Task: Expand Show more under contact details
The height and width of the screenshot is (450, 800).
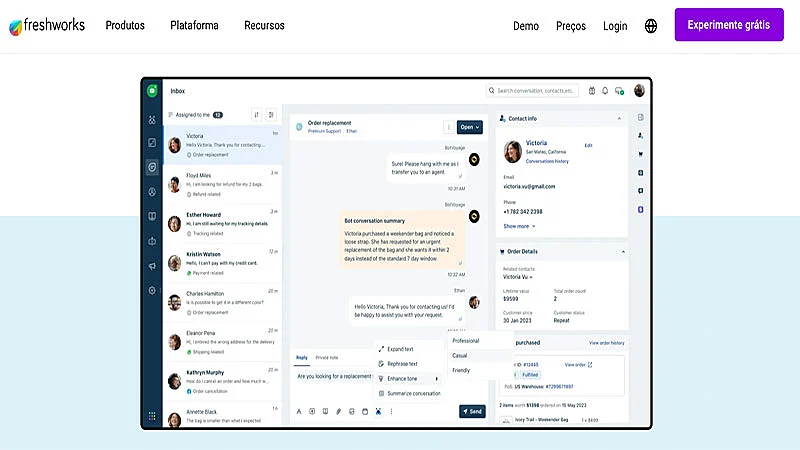Action: click(523, 226)
